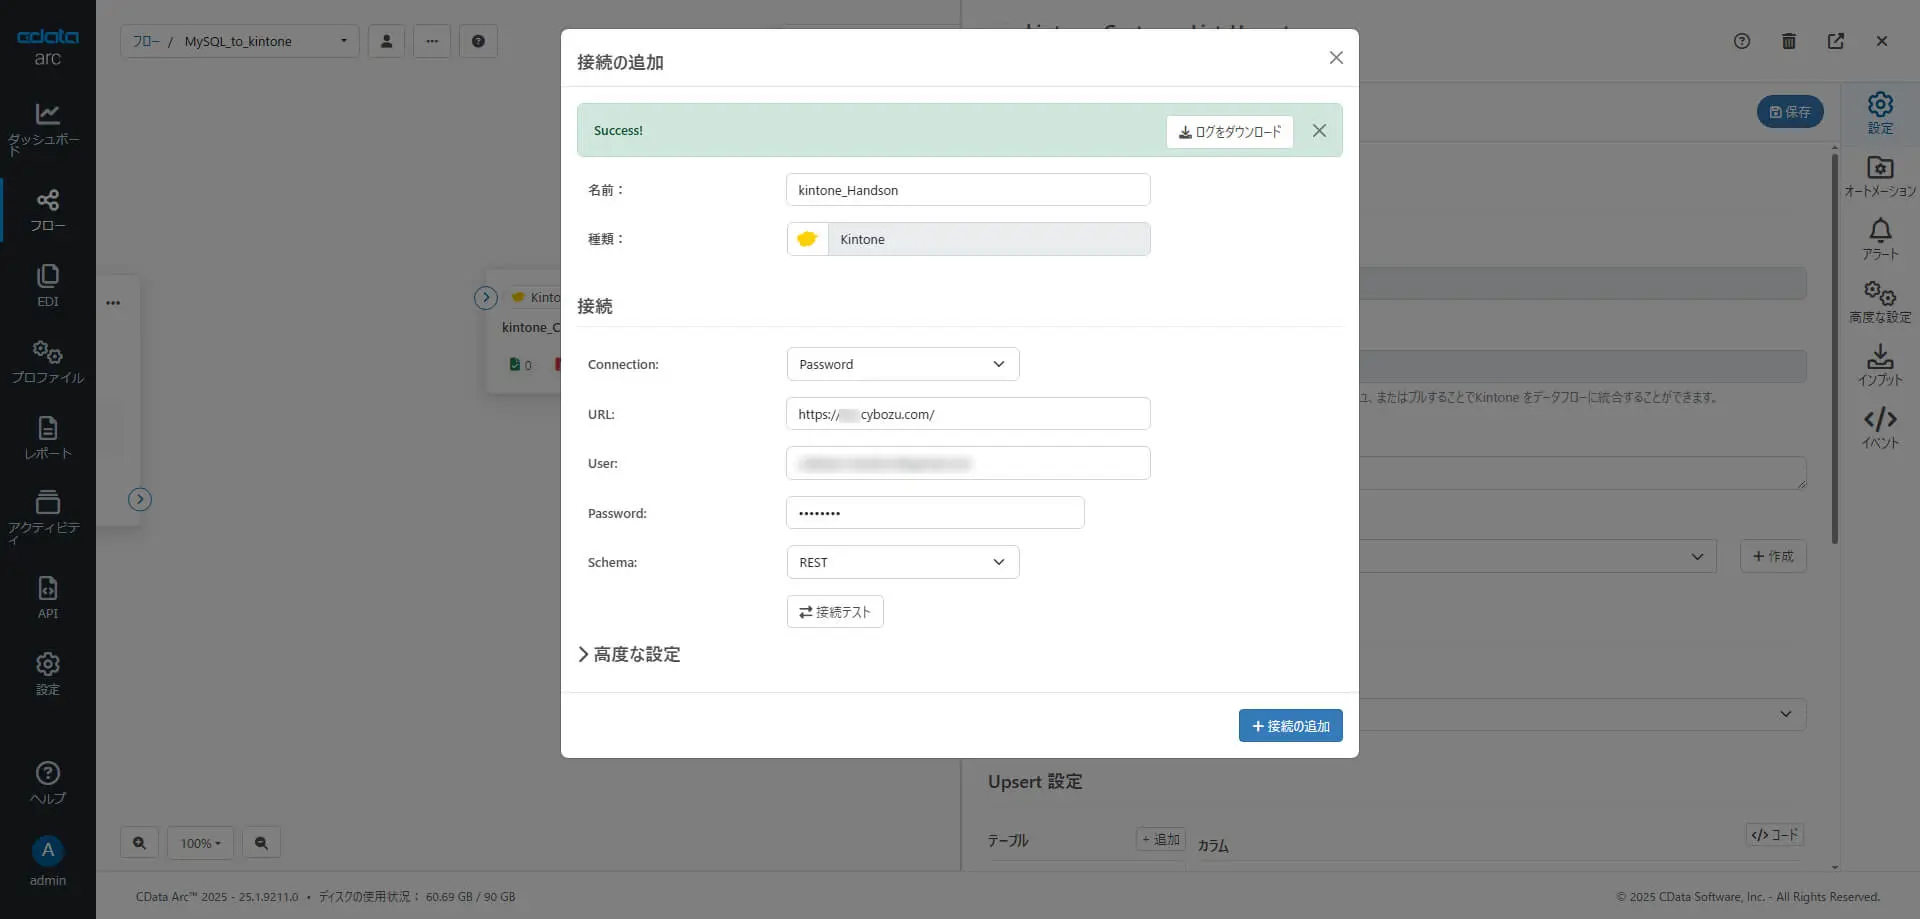
Task: Click the arrow on Kintone connector node
Action: pos(486,298)
